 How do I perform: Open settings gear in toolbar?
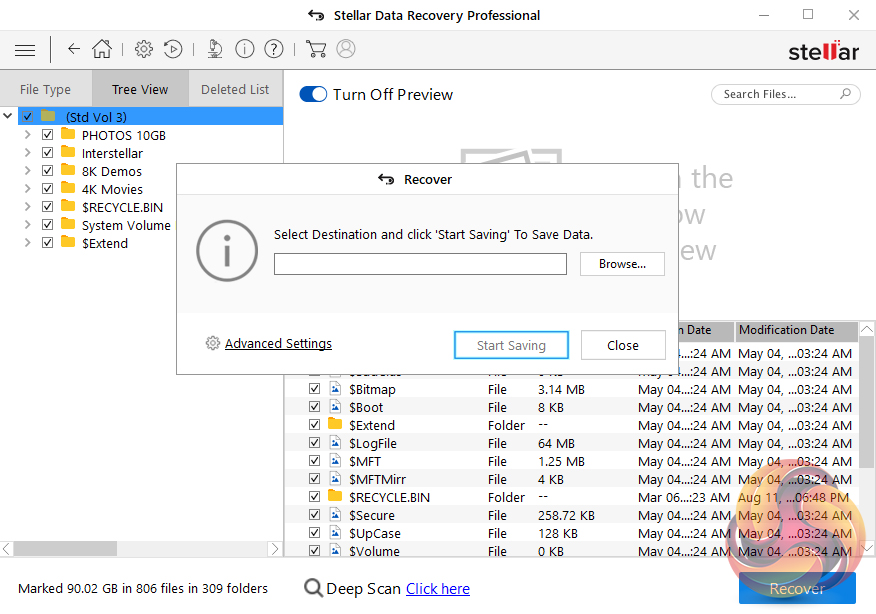(x=144, y=49)
